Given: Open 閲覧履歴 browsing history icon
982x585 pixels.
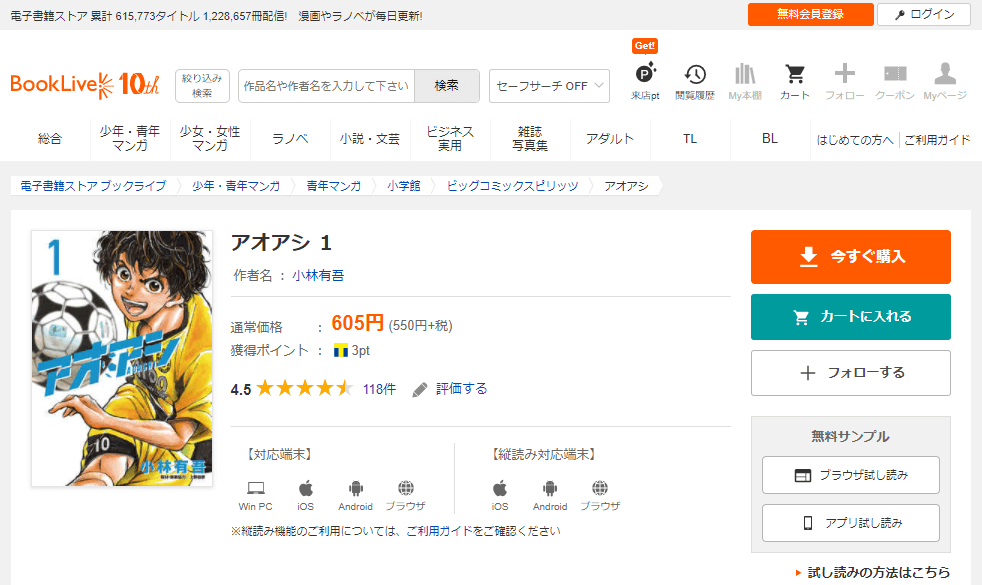Looking at the screenshot, I should pos(694,81).
